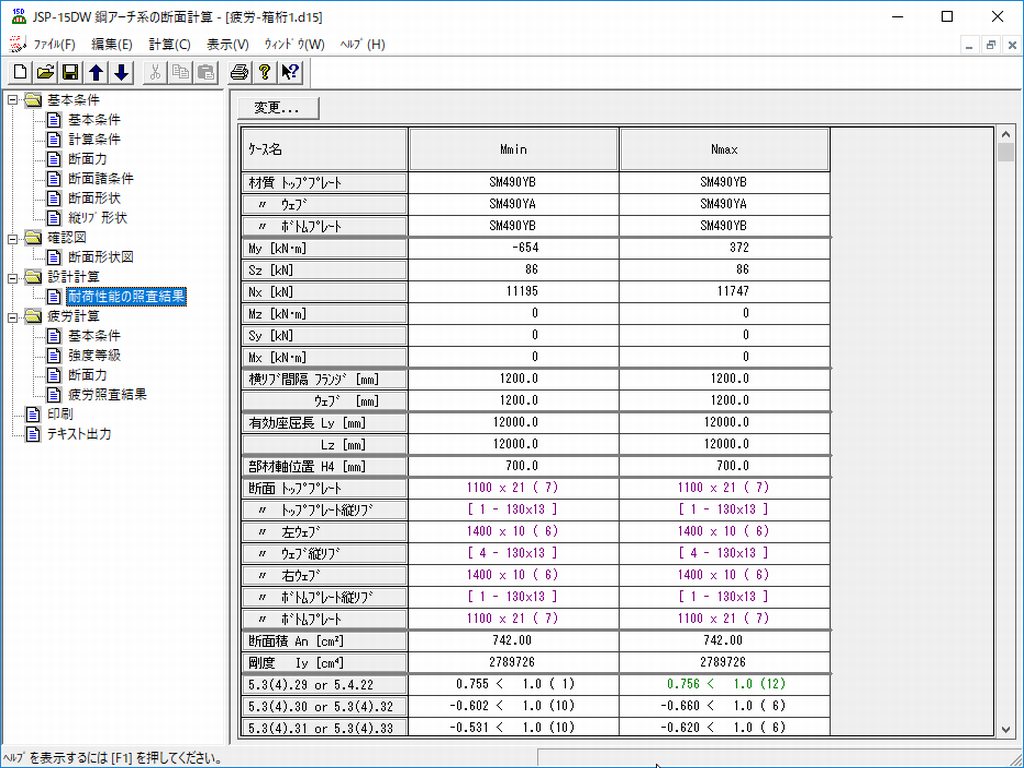The width and height of the screenshot is (1024, 768).
Task: Click the Mmin column header
Action: [513, 150]
